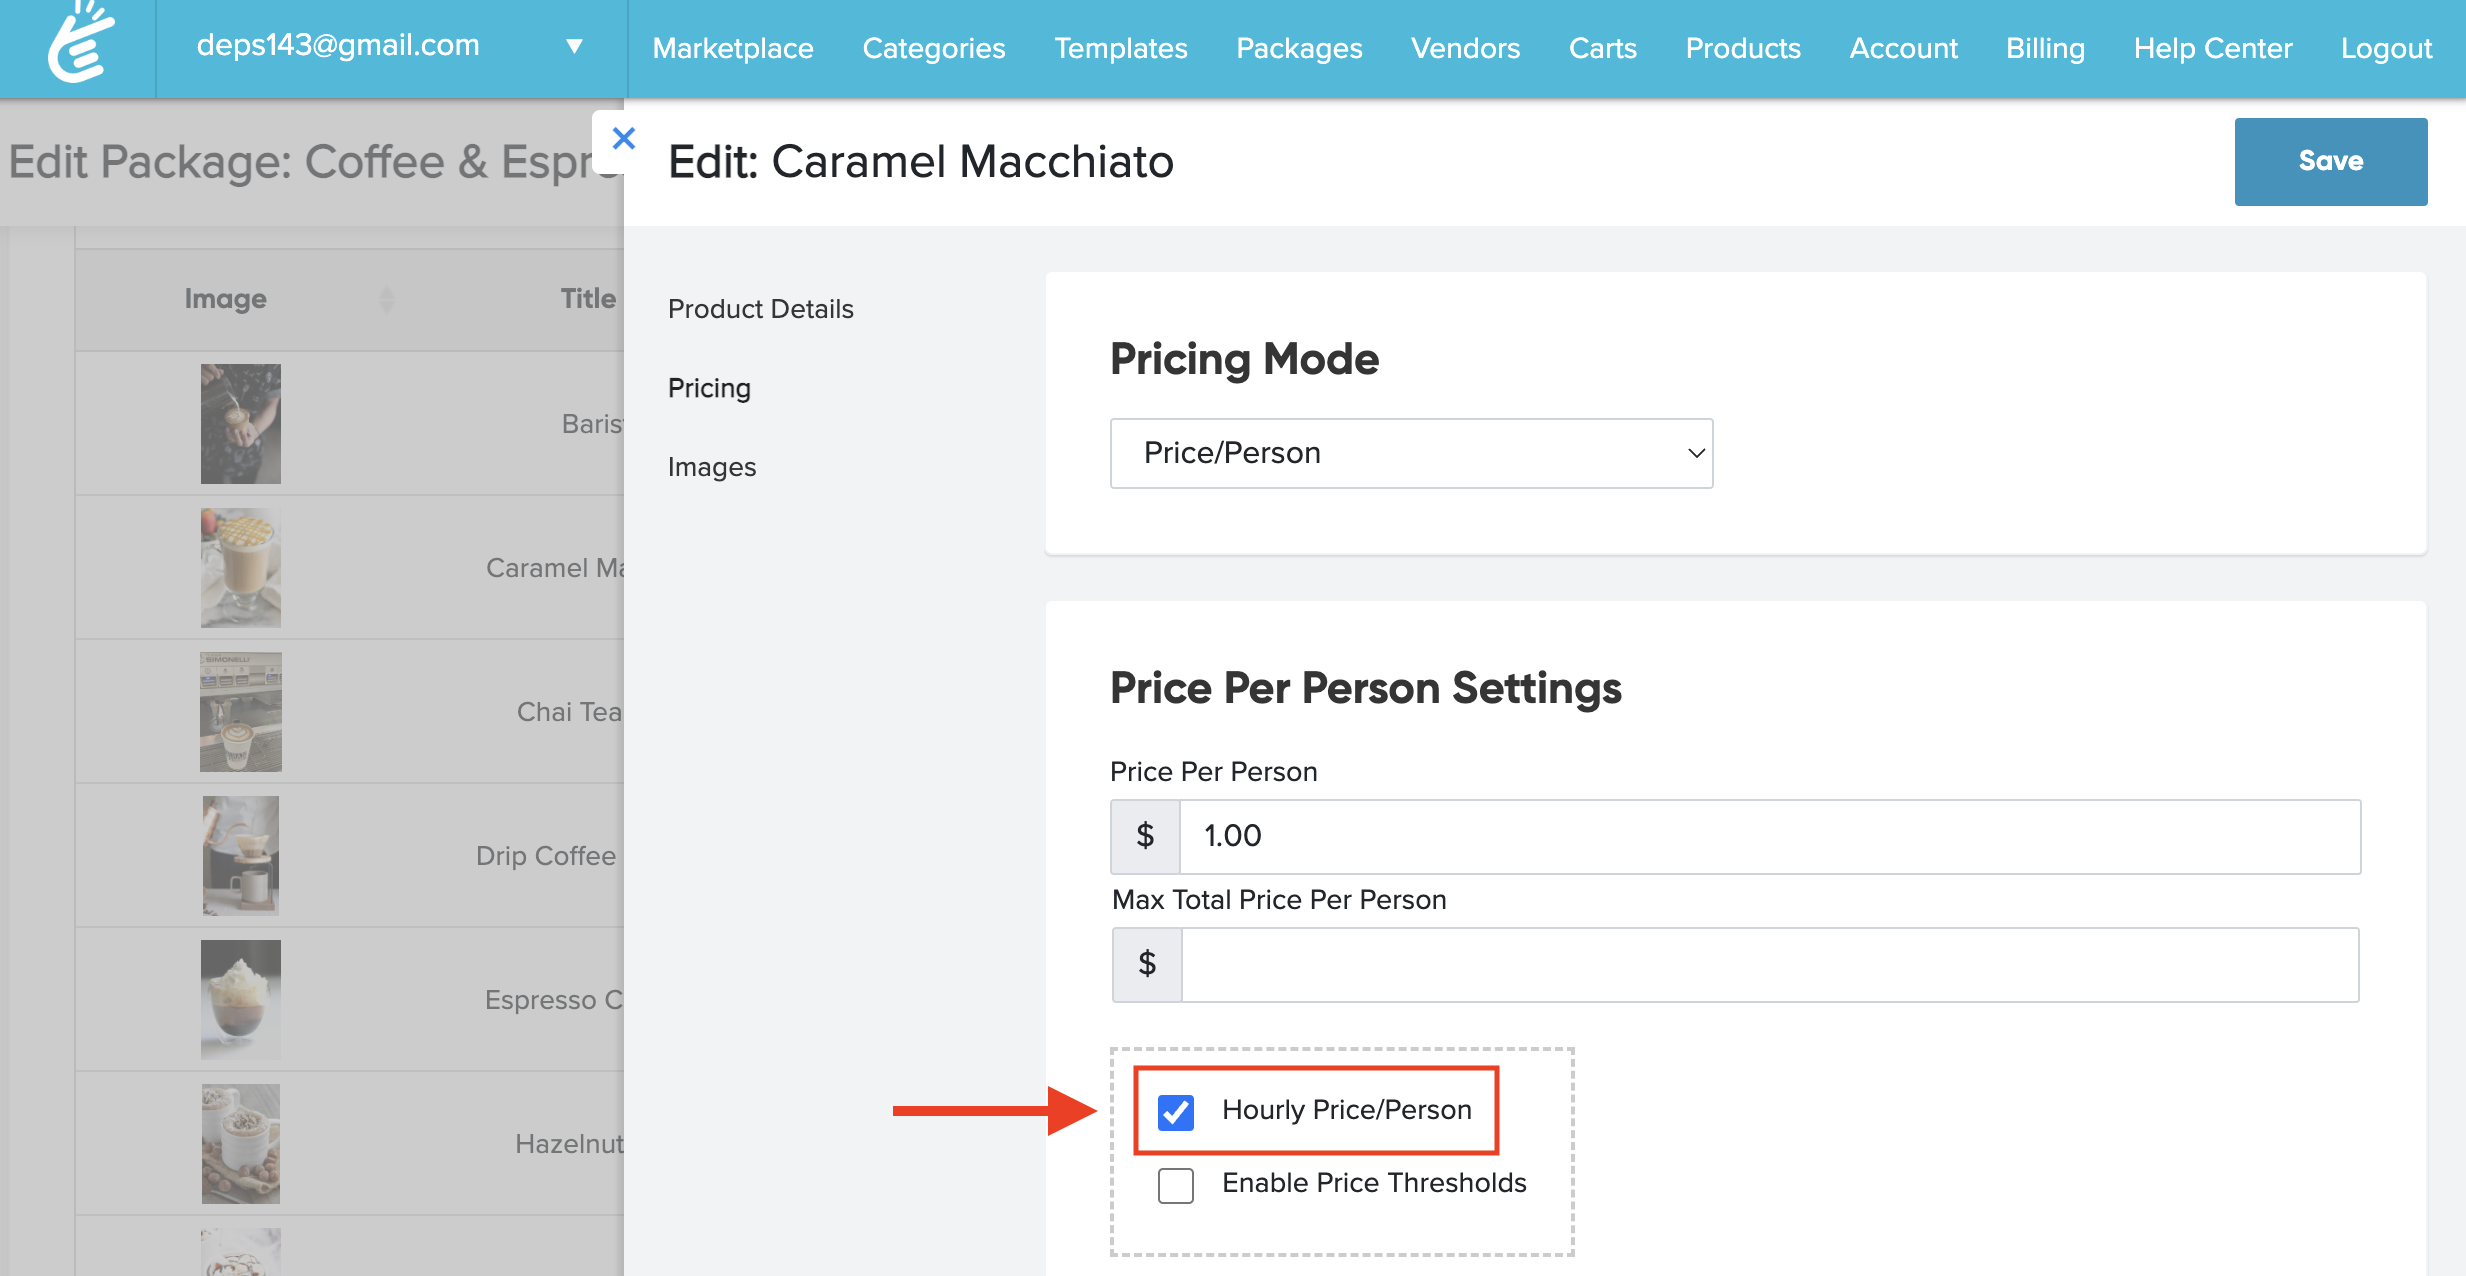Expand the deps143@gmail.com account dropdown
The width and height of the screenshot is (2466, 1276).
[574, 46]
